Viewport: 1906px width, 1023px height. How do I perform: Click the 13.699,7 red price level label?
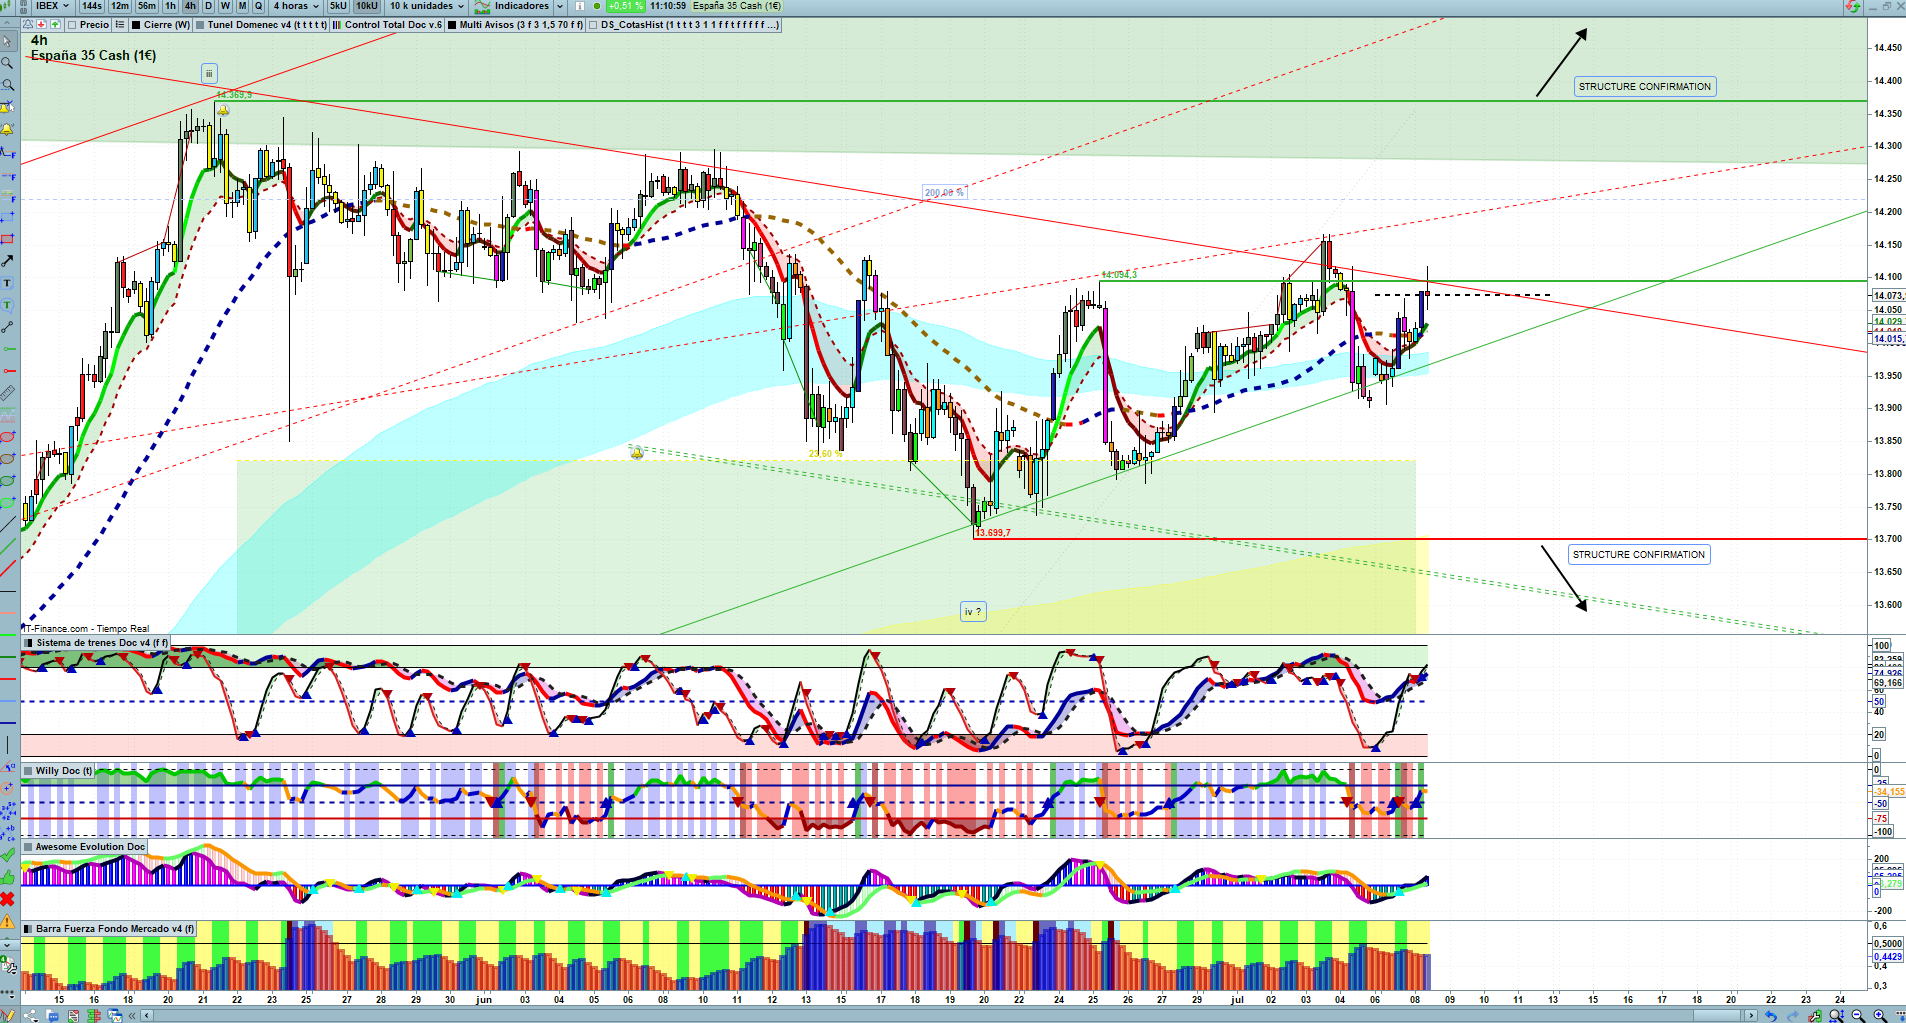click(993, 533)
